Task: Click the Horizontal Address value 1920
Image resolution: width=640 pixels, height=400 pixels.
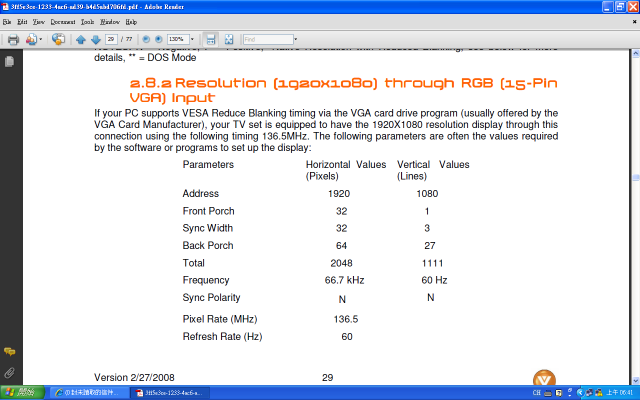Action: tap(339, 193)
